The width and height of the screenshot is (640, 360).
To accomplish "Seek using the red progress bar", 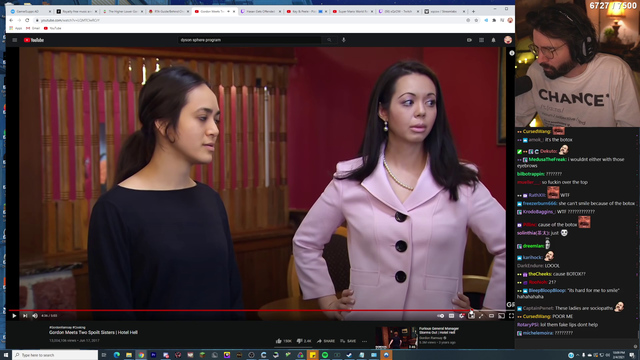I will point(261,310).
